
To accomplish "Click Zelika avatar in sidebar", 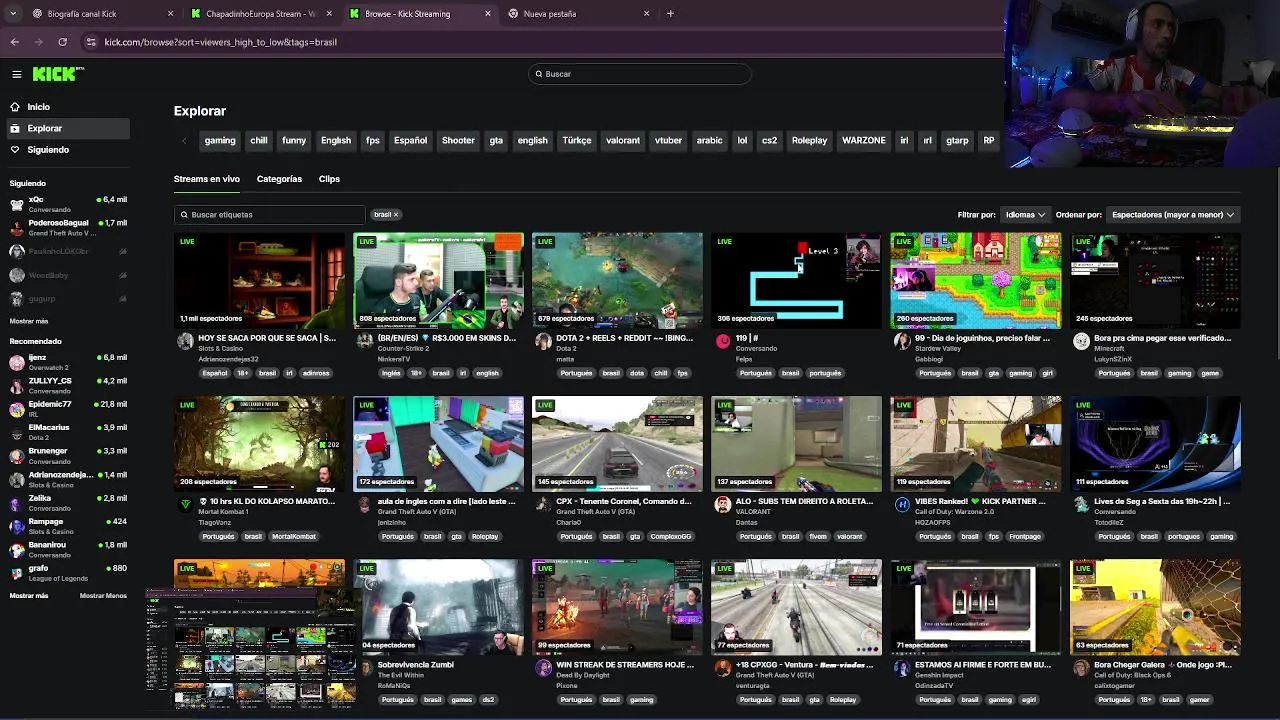I will [x=17, y=503].
